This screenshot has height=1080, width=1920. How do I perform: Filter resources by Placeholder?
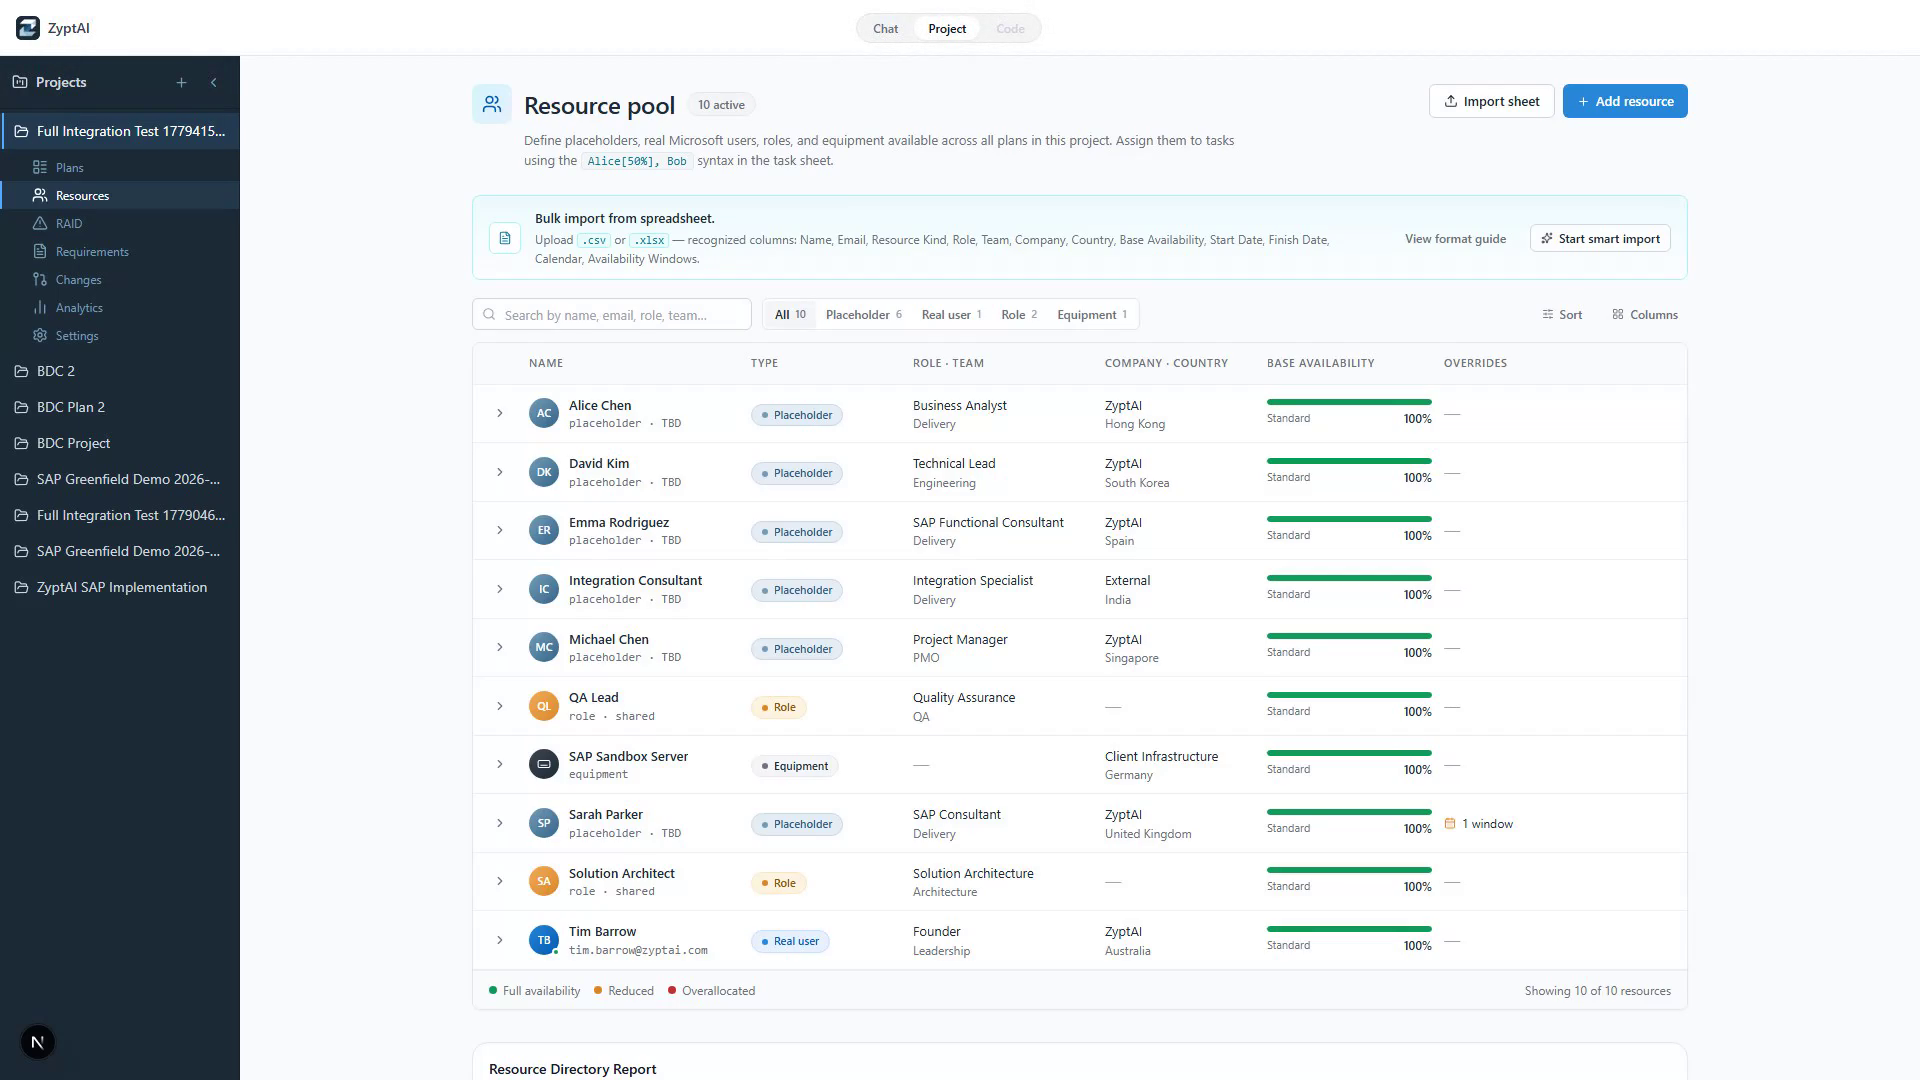(x=863, y=314)
